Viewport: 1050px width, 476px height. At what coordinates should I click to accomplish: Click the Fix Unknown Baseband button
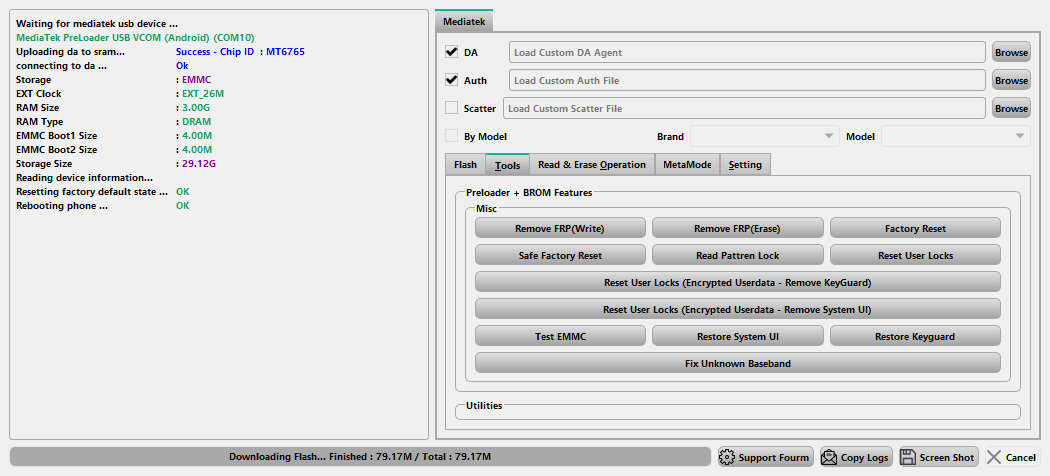point(737,364)
